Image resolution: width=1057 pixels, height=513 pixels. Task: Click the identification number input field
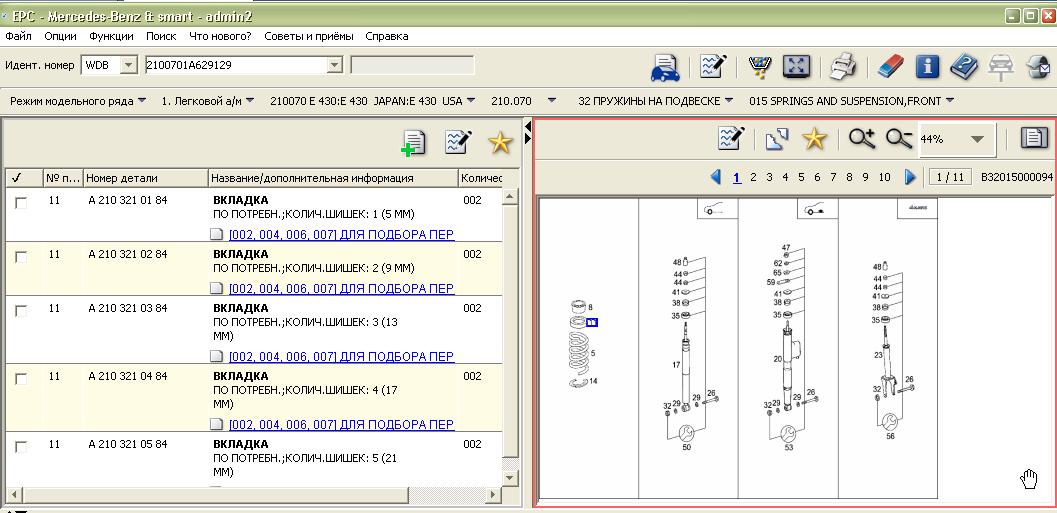click(235, 65)
